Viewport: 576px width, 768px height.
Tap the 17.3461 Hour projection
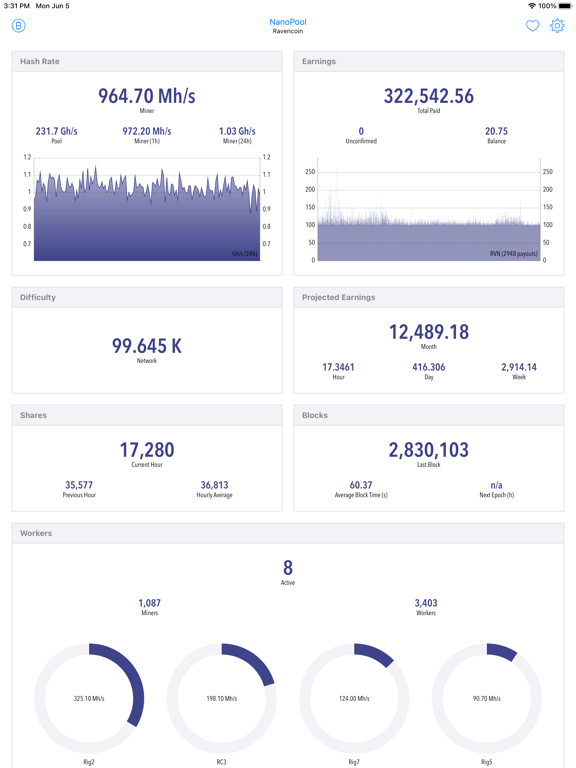coord(338,367)
